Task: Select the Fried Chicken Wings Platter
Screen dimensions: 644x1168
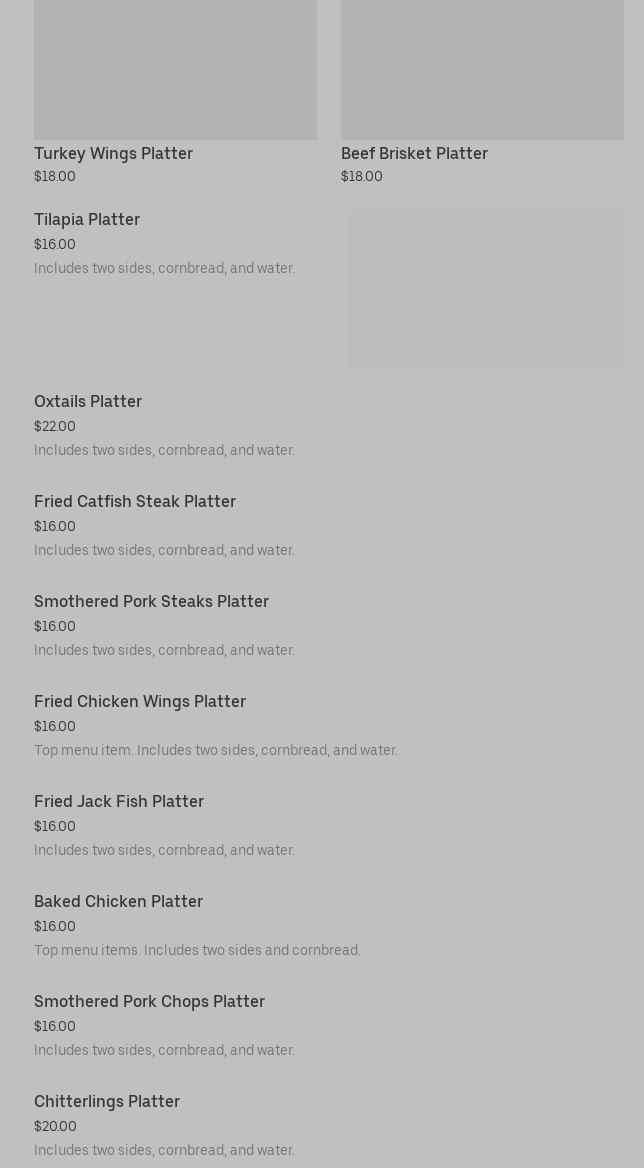Action: pyautogui.click(x=140, y=701)
